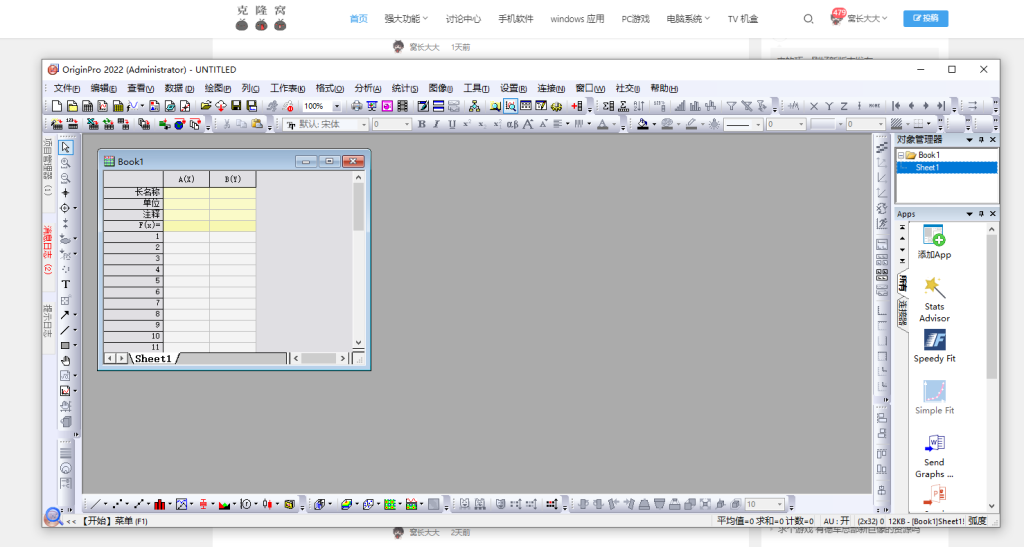Screen dimensions: 1024x547
Task: Open the Send Graphs app
Action: [x=934, y=457]
